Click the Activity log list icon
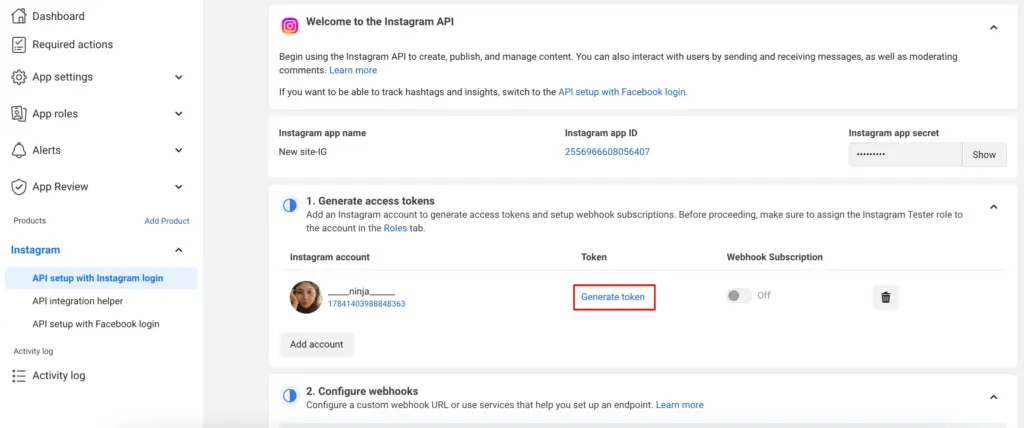Viewport: 1024px width, 428px height. pyautogui.click(x=19, y=376)
